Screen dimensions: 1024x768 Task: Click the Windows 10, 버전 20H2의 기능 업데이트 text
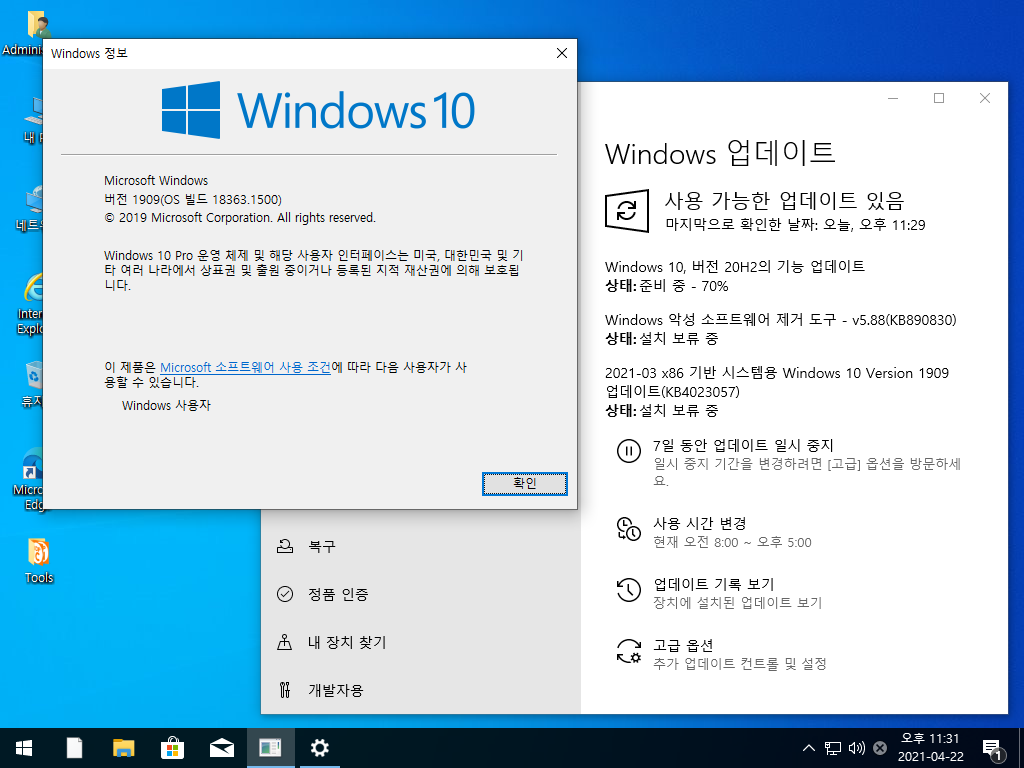tap(735, 266)
